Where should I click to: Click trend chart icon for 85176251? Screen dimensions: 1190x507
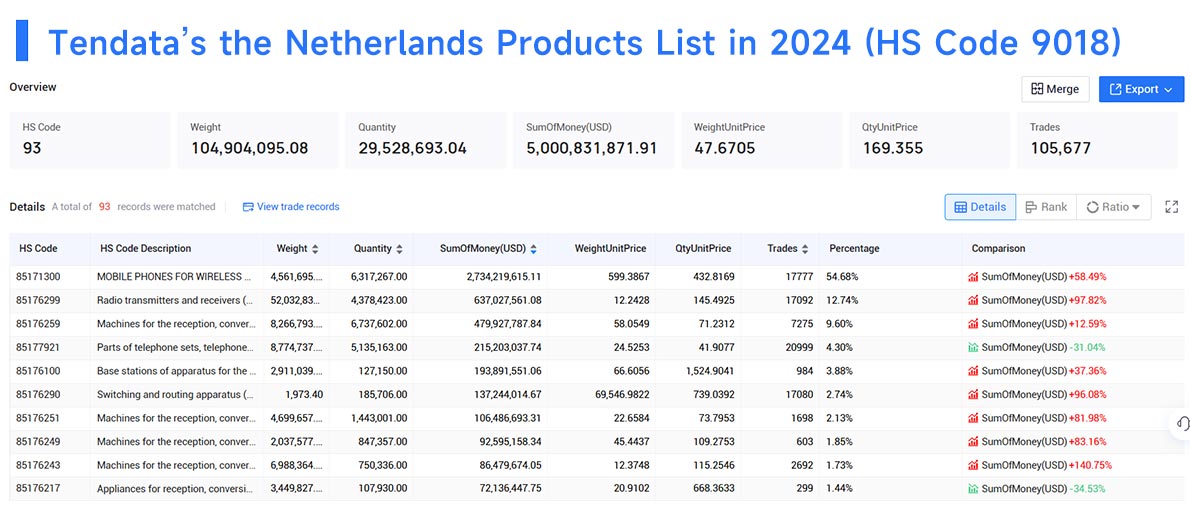pyautogui.click(x=973, y=418)
